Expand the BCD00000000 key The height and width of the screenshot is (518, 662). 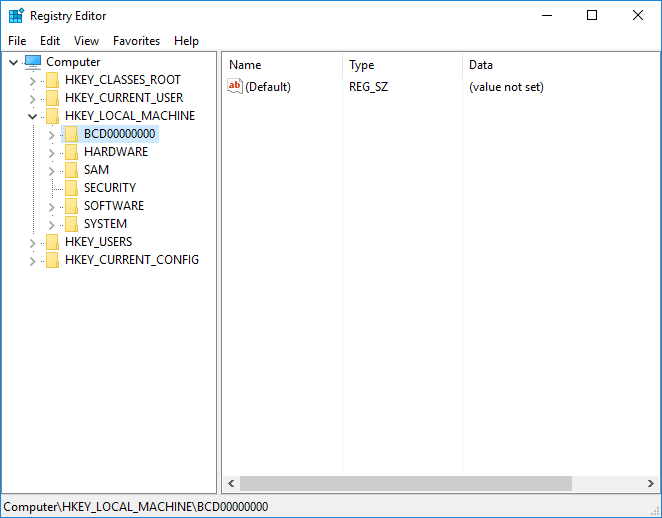coord(52,135)
